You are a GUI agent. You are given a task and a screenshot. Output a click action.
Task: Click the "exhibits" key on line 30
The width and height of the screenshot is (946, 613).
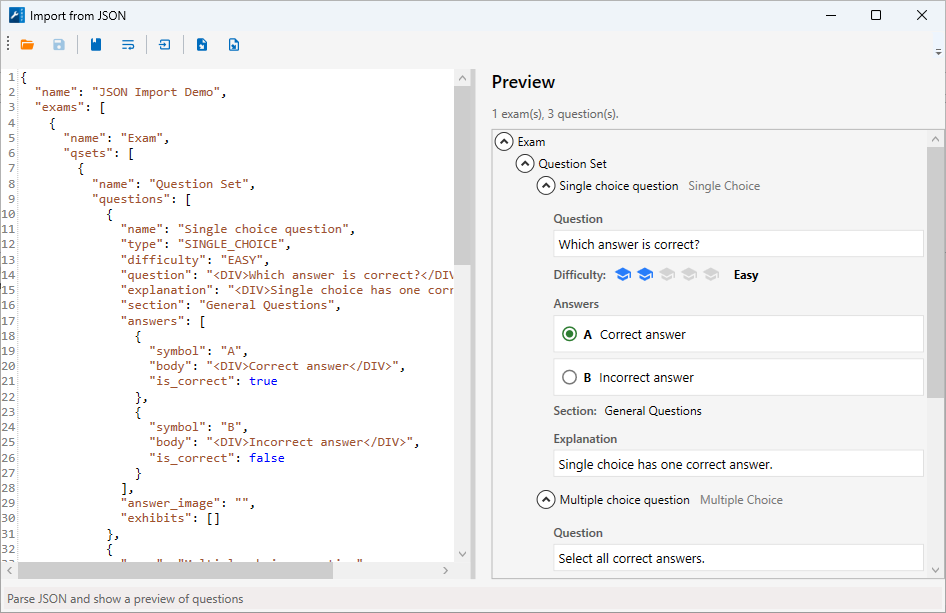(156, 518)
